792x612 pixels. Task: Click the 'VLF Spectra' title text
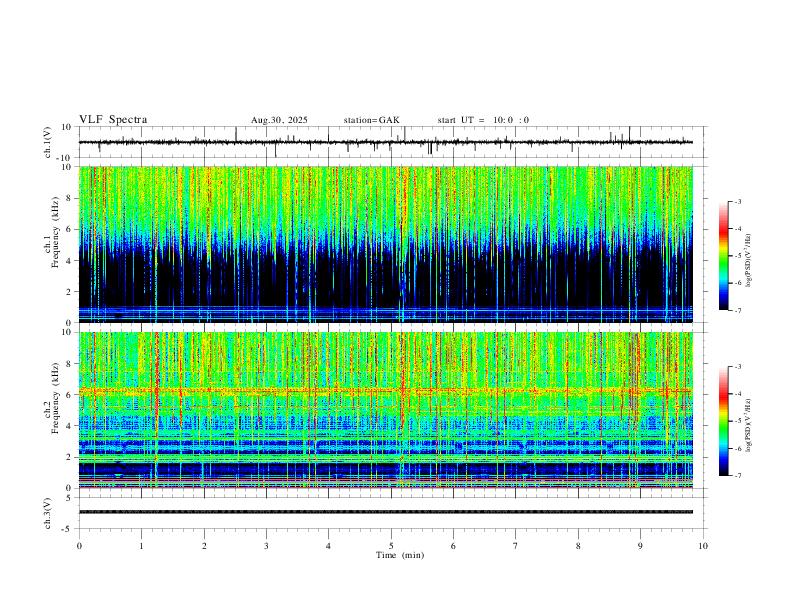click(113, 120)
